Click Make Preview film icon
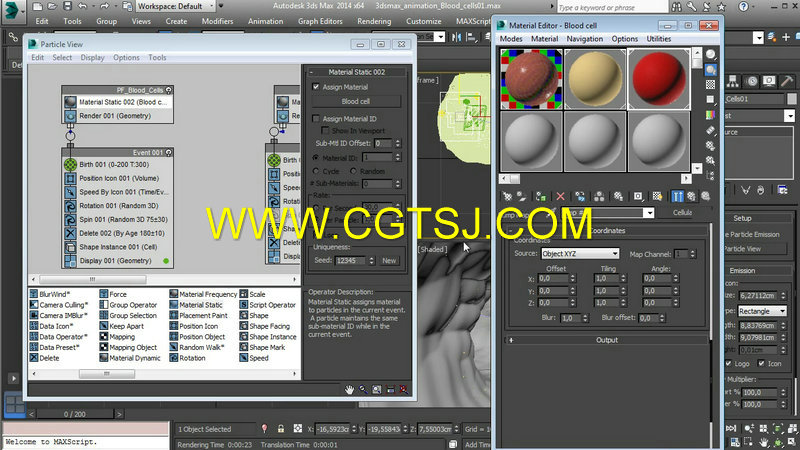Image resolution: width=800 pixels, height=450 pixels. point(710,131)
